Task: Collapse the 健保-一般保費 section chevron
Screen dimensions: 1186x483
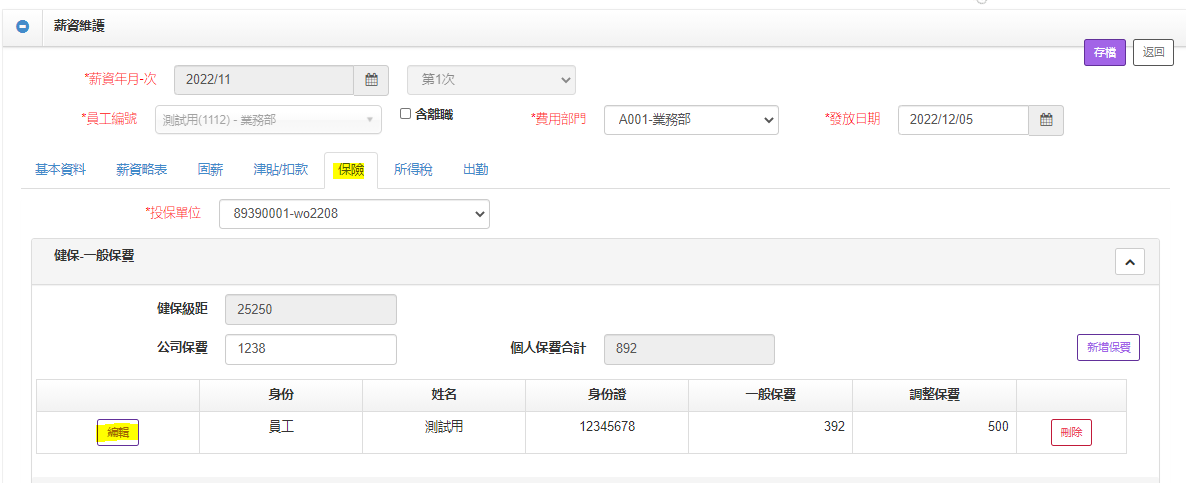Action: 1129,262
